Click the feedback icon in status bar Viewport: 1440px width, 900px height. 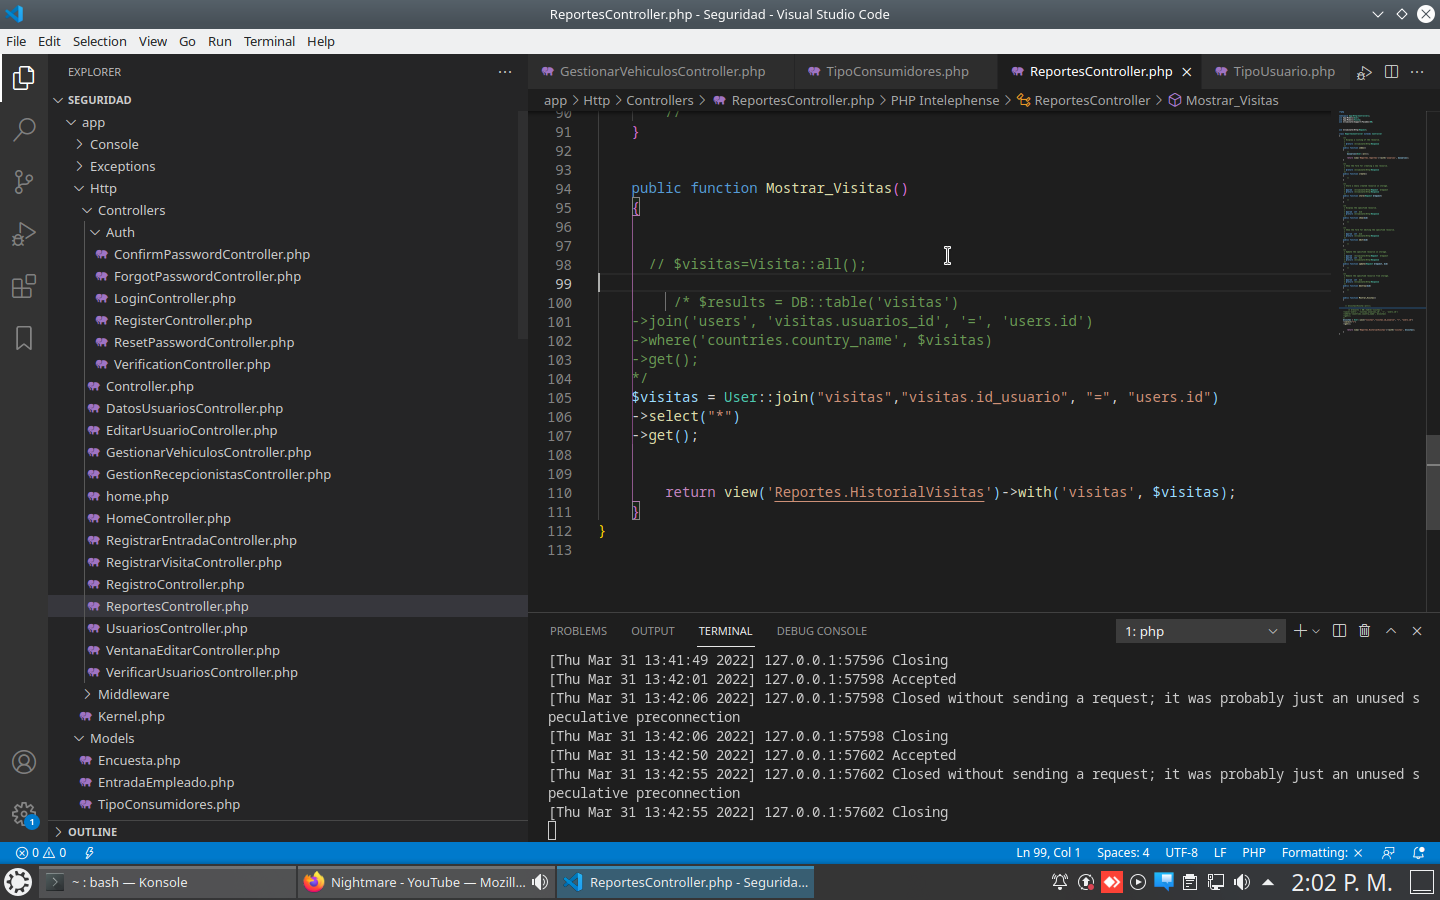point(1388,853)
